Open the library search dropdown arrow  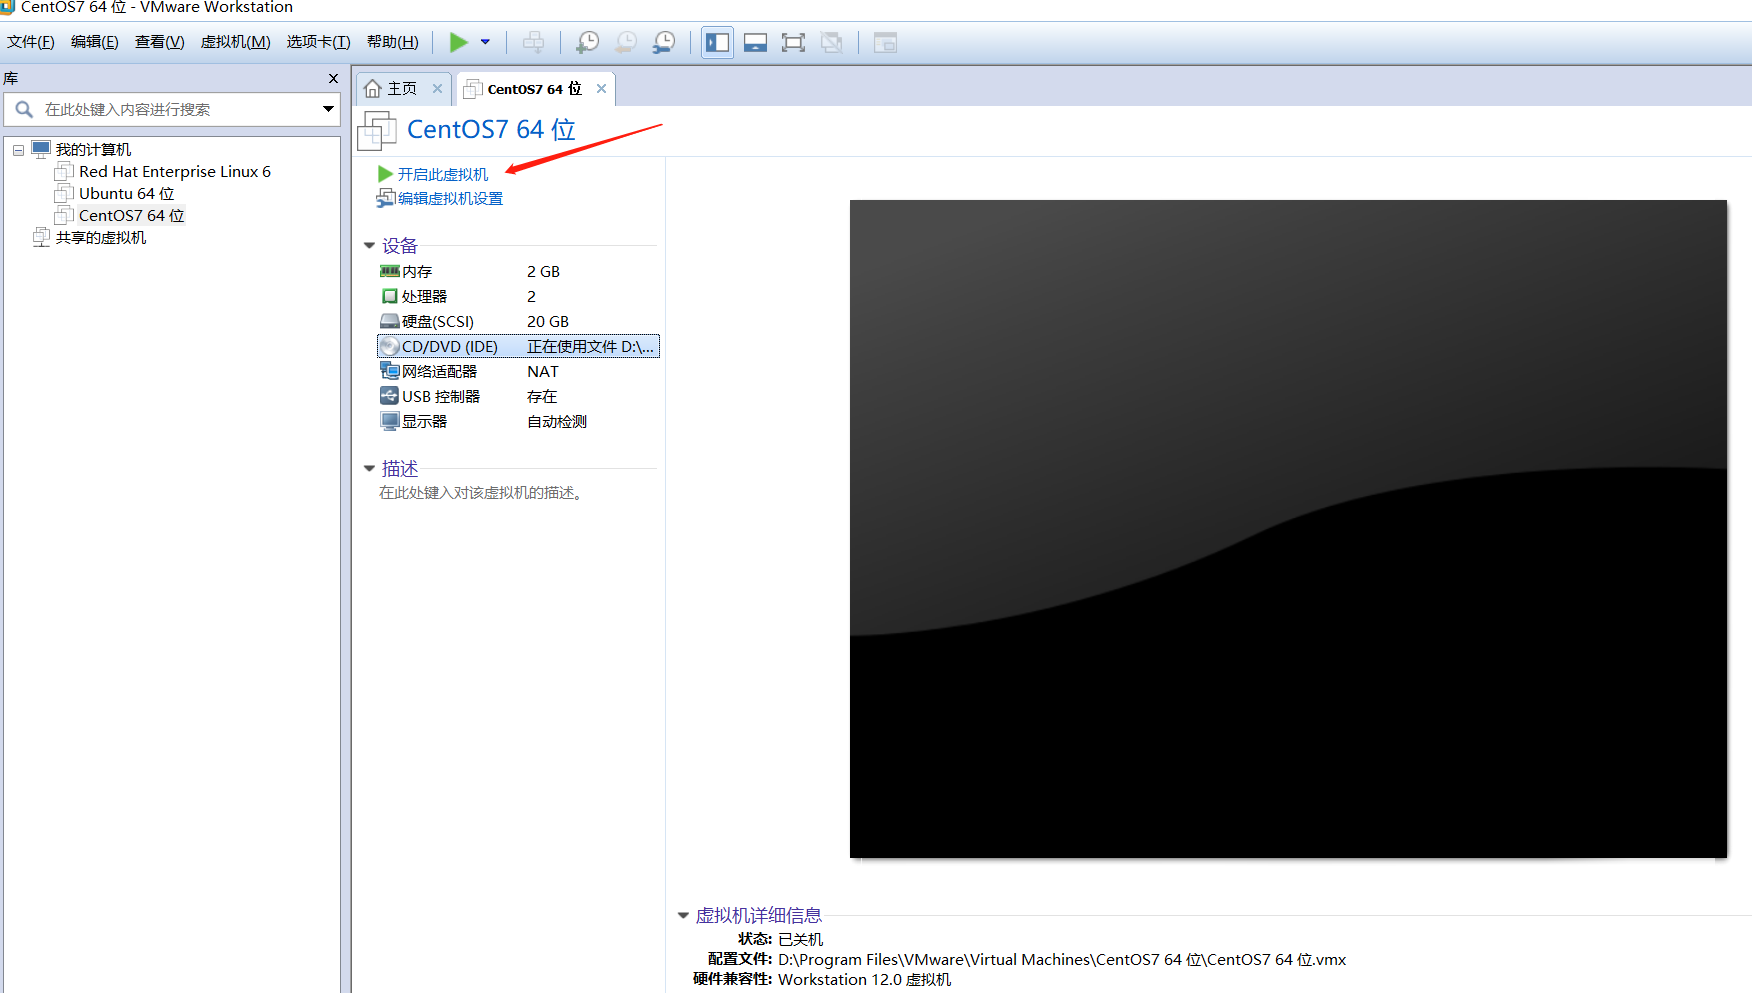click(328, 109)
